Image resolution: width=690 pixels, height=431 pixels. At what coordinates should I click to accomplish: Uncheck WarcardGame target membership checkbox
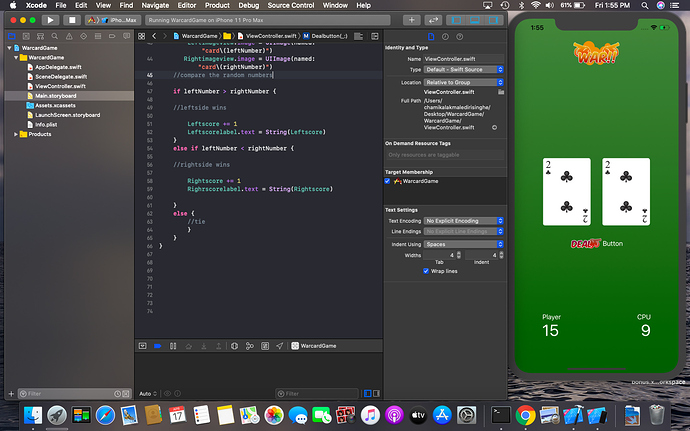[x=388, y=181]
